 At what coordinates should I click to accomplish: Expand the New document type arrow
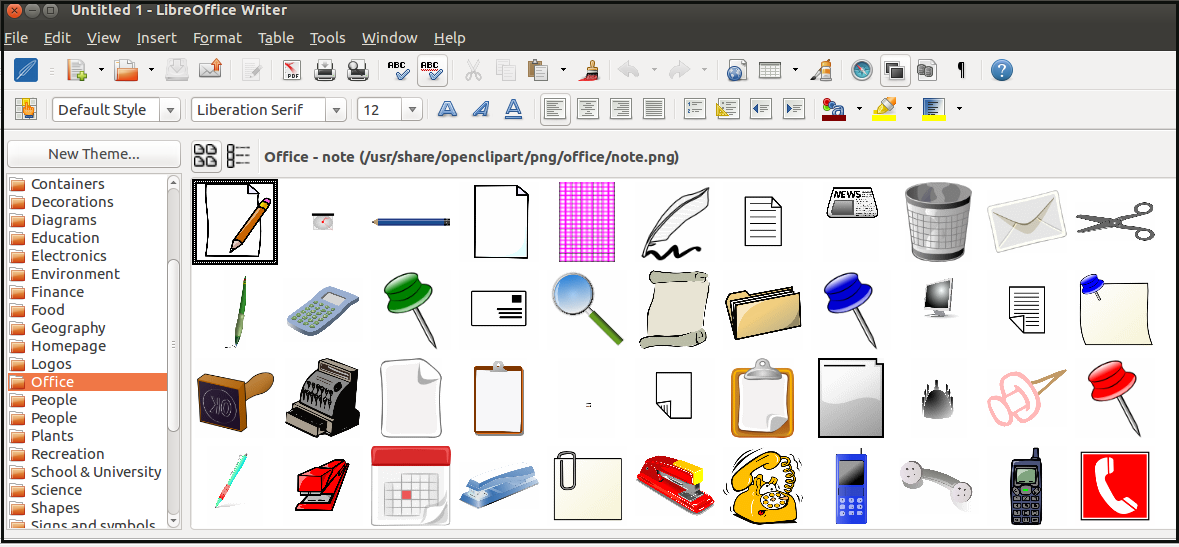click(x=101, y=71)
